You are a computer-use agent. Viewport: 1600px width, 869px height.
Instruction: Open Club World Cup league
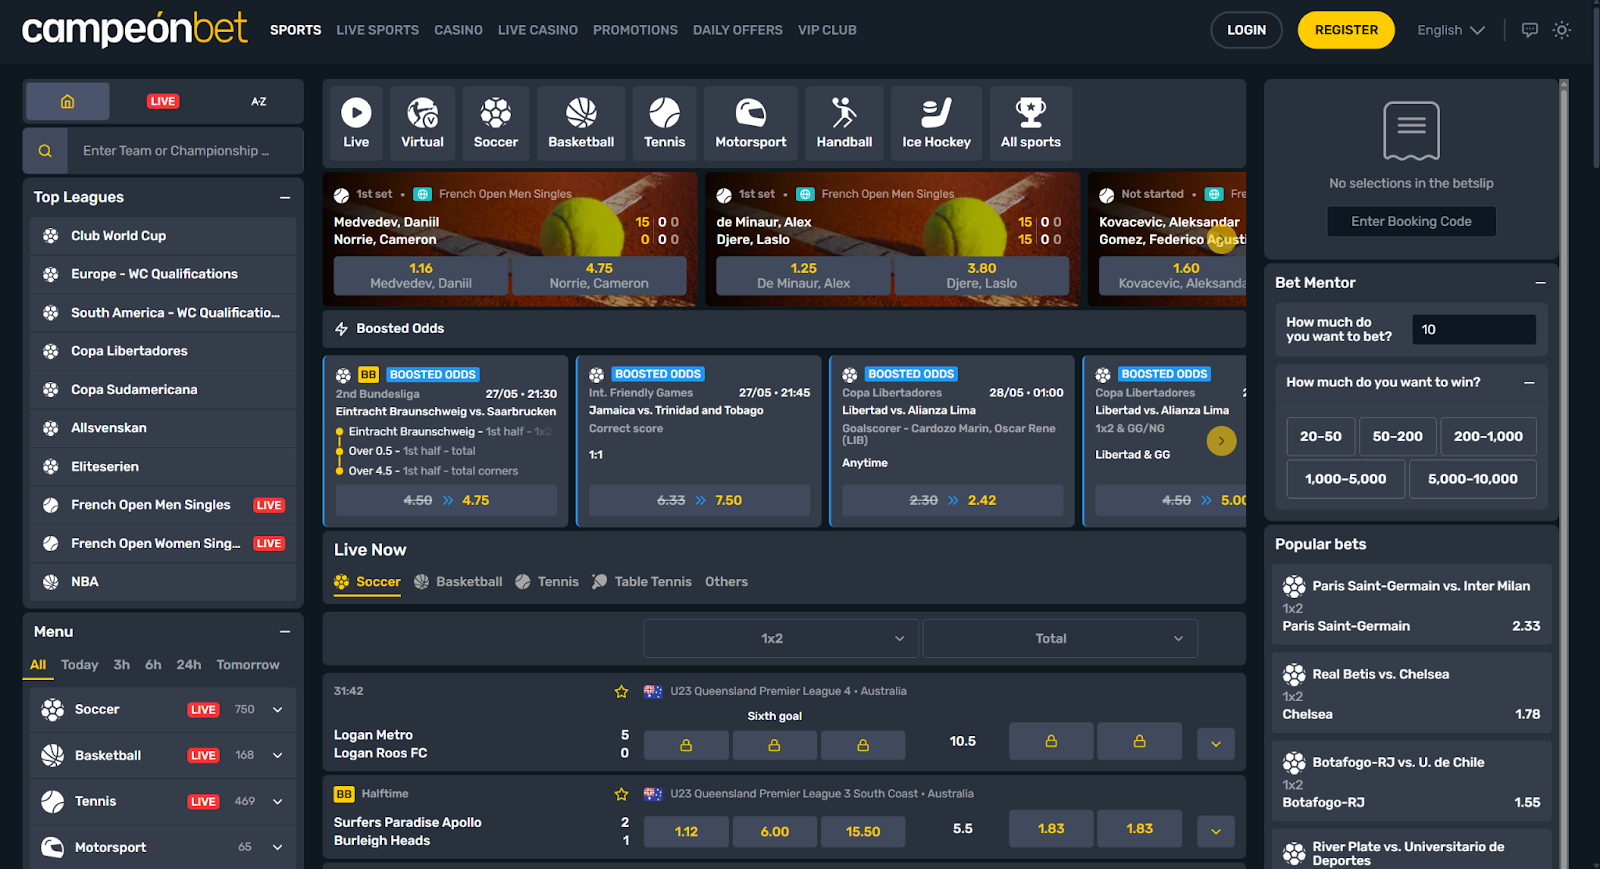pyautogui.click(x=163, y=236)
